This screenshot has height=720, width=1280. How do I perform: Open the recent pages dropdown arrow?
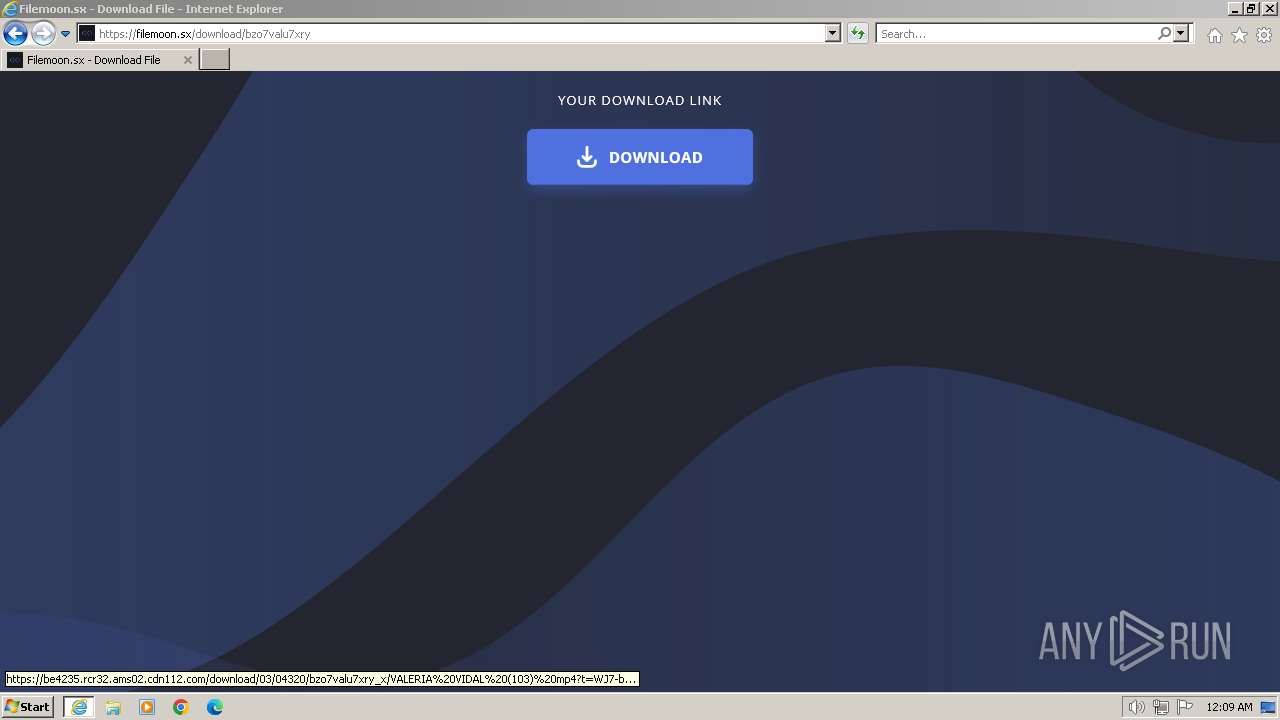click(x=65, y=34)
